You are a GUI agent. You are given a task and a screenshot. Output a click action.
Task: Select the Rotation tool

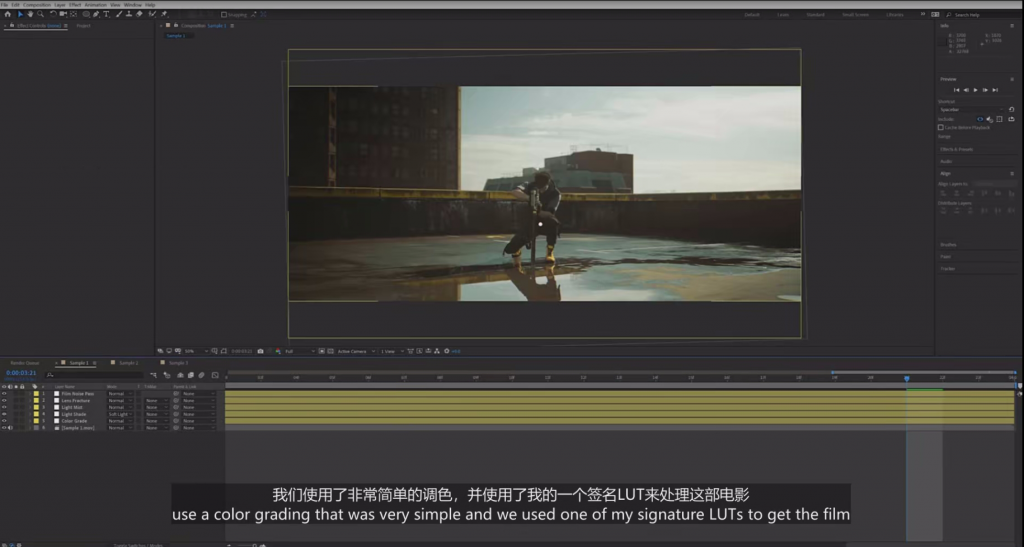53,14
